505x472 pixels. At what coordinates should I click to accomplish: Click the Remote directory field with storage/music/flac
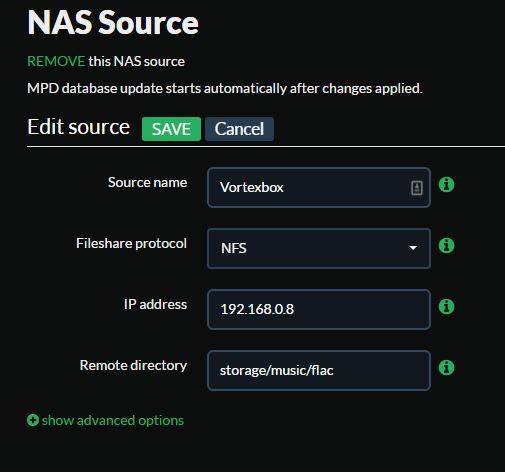tap(319, 370)
